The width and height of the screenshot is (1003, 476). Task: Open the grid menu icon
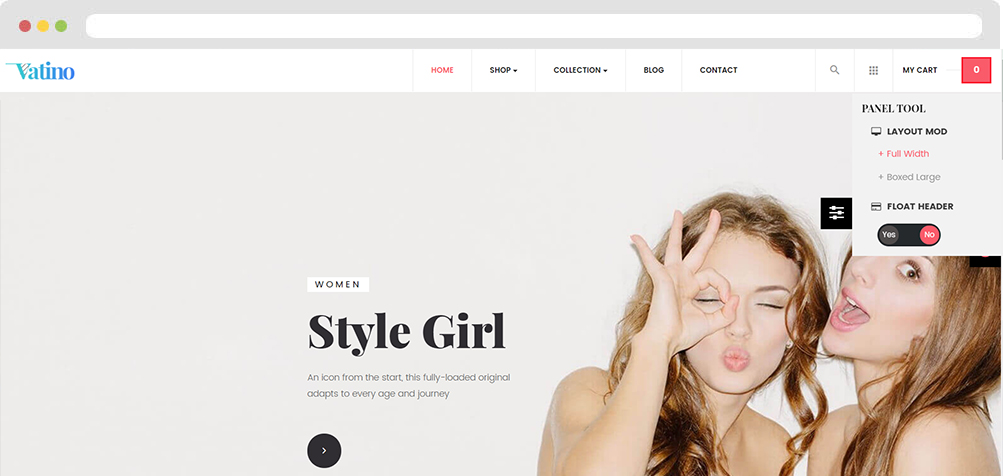pos(873,70)
